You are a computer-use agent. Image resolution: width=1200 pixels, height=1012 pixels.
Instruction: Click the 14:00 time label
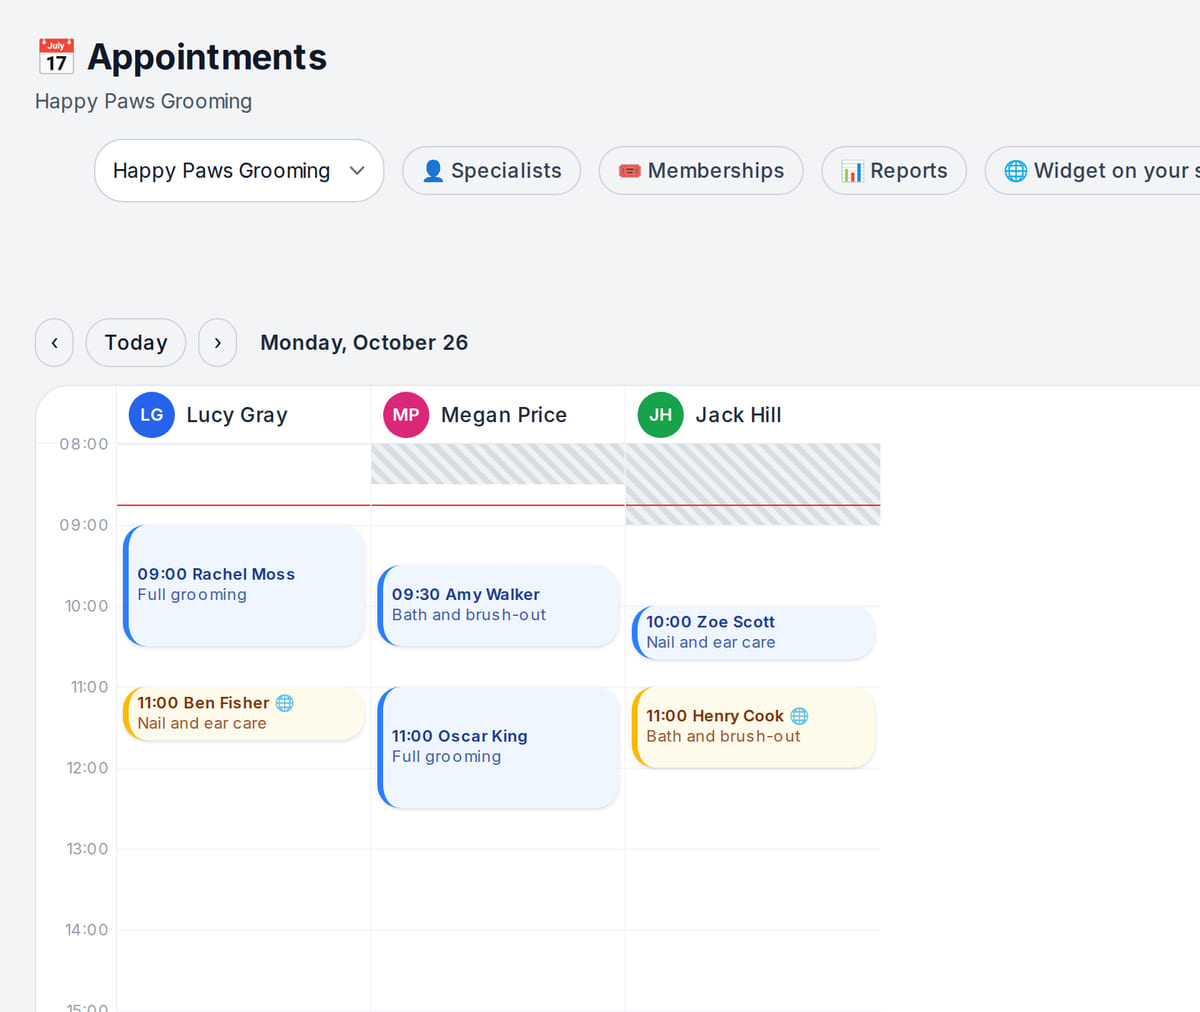point(87,930)
